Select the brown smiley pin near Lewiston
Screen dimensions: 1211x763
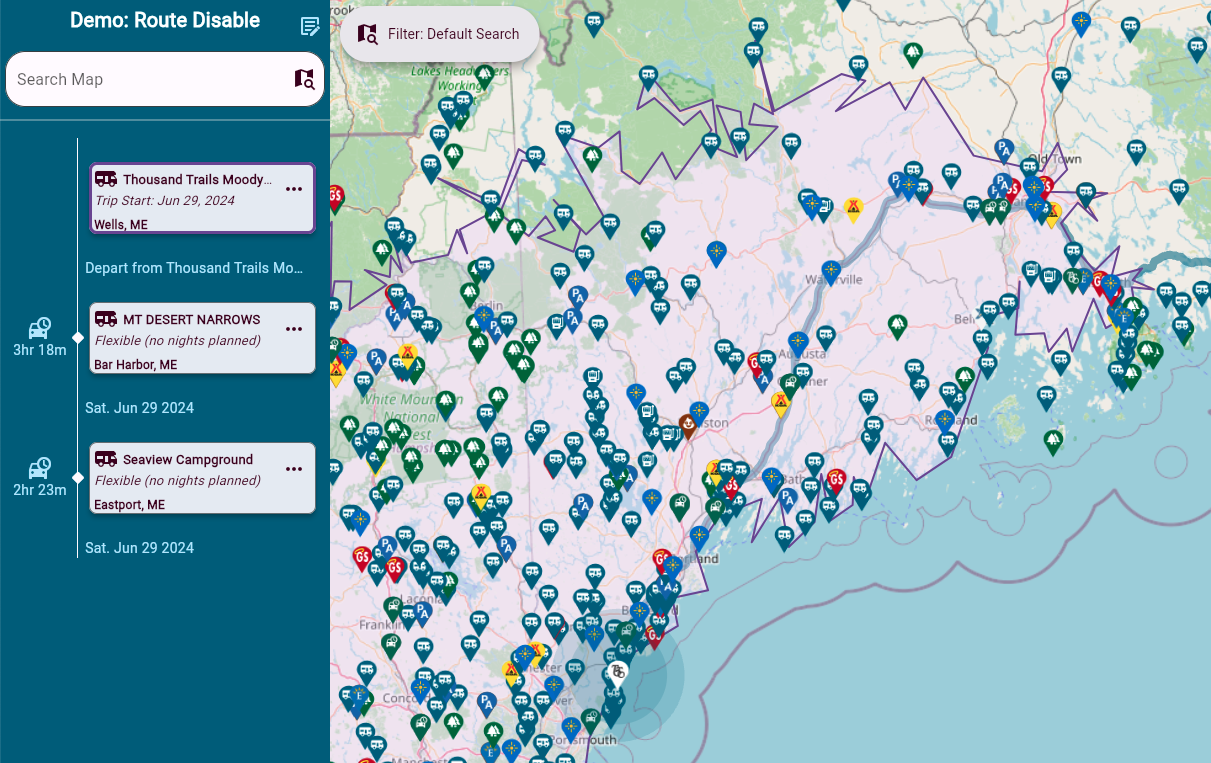click(688, 426)
